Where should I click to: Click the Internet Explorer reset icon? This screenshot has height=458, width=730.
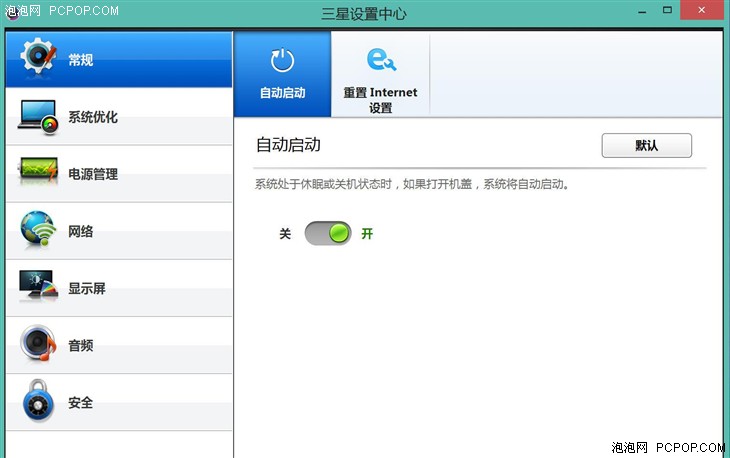click(381, 60)
